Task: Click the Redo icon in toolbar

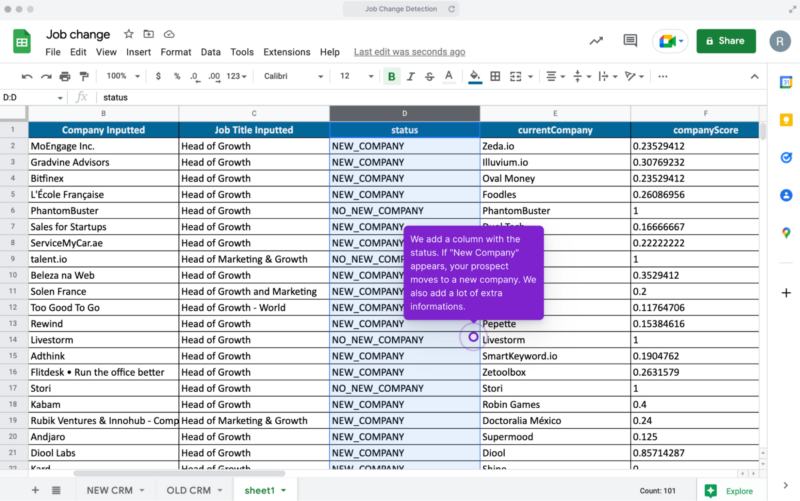Action: [46, 77]
